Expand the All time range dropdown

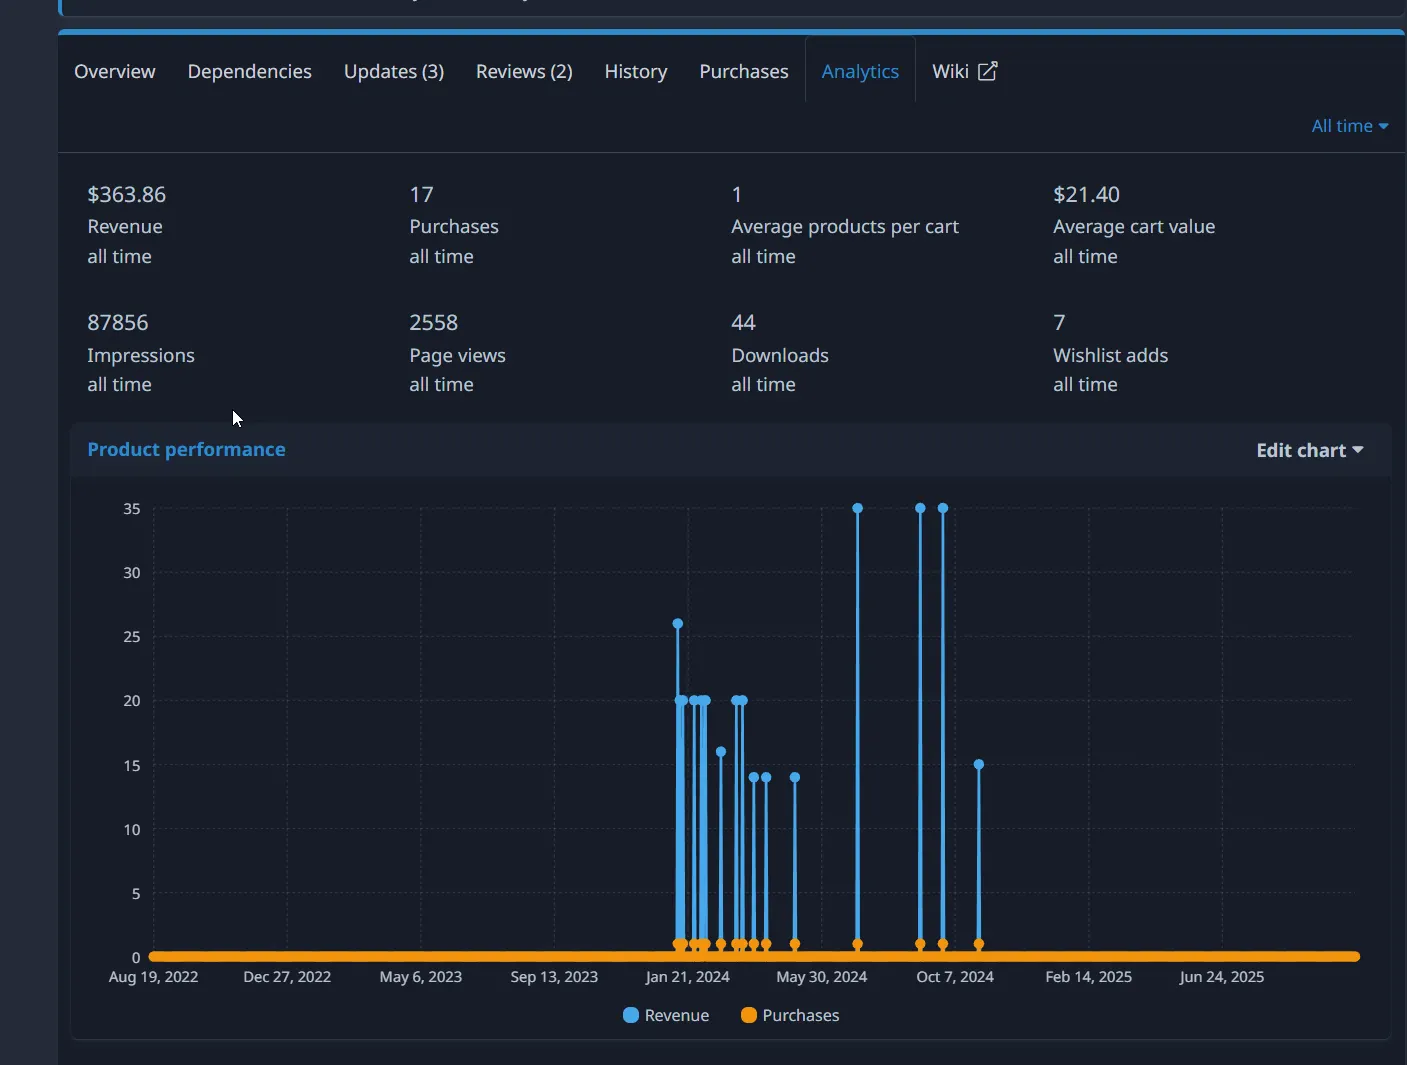pos(1349,126)
